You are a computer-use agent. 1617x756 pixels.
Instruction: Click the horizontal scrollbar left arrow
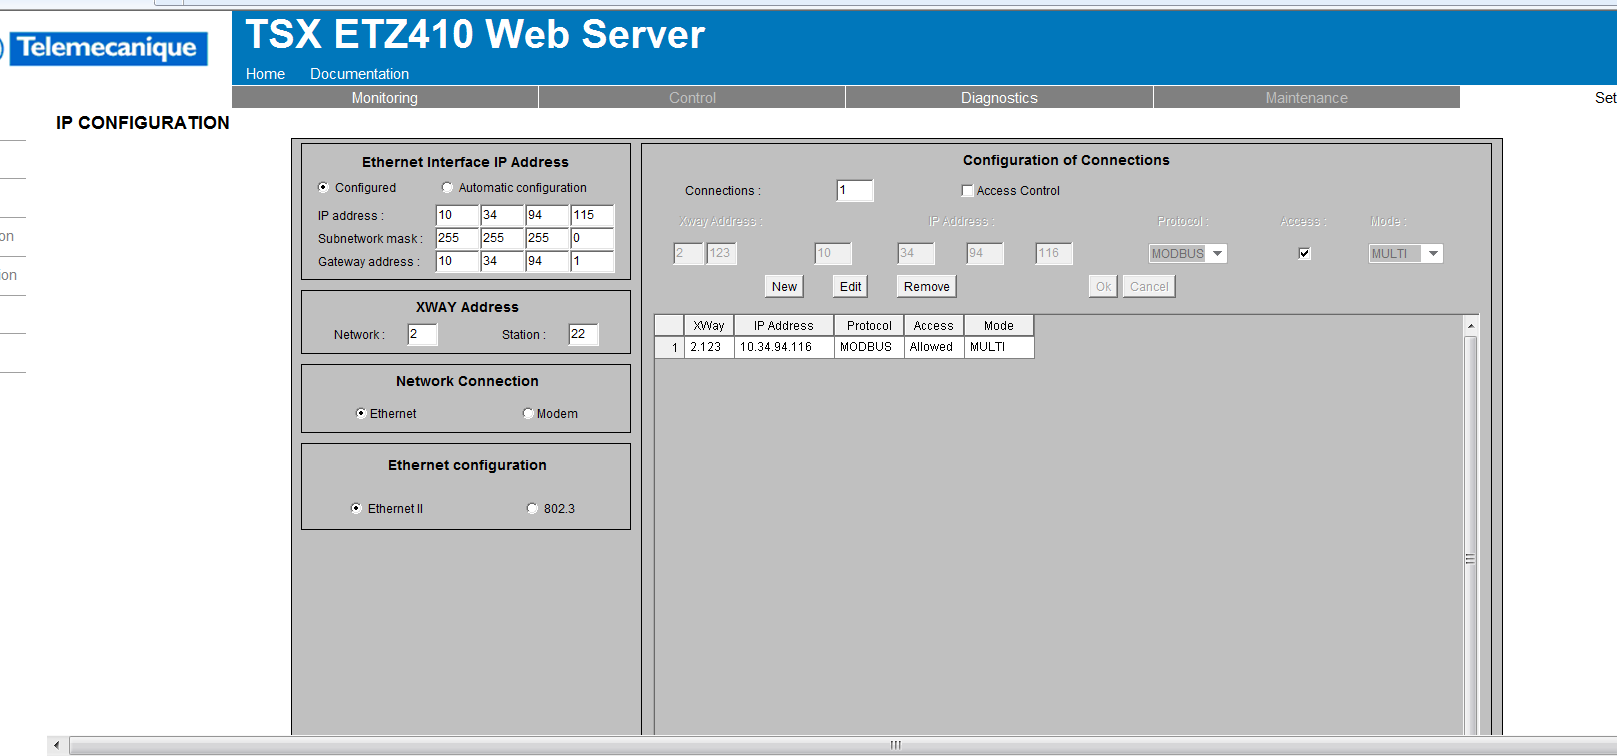coord(57,745)
